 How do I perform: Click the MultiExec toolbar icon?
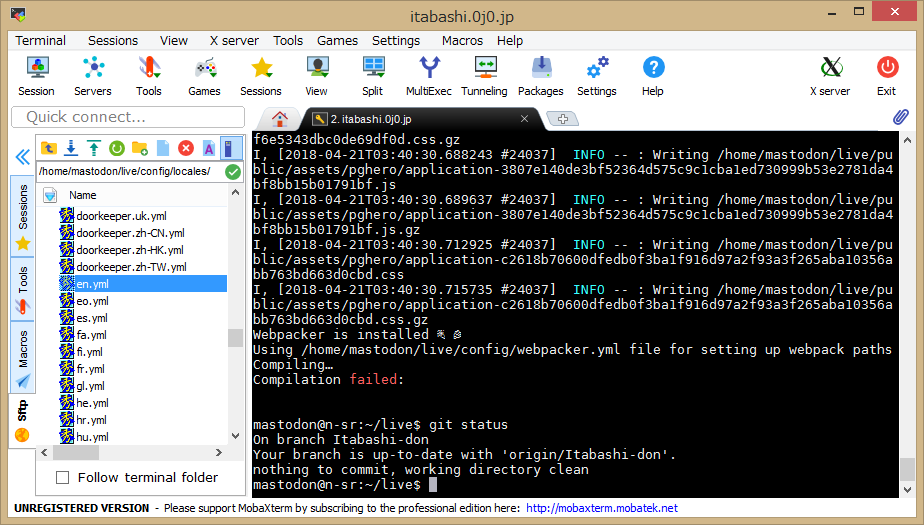[428, 75]
